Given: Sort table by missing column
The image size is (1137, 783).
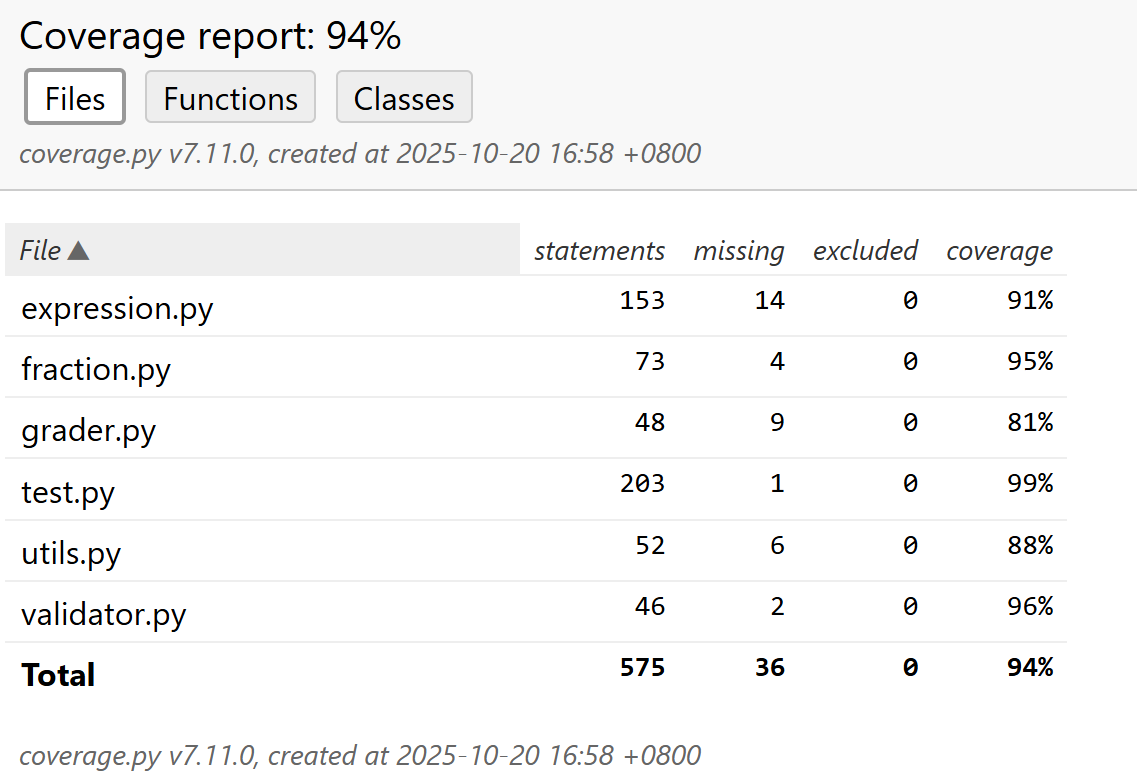Looking at the screenshot, I should [x=739, y=251].
